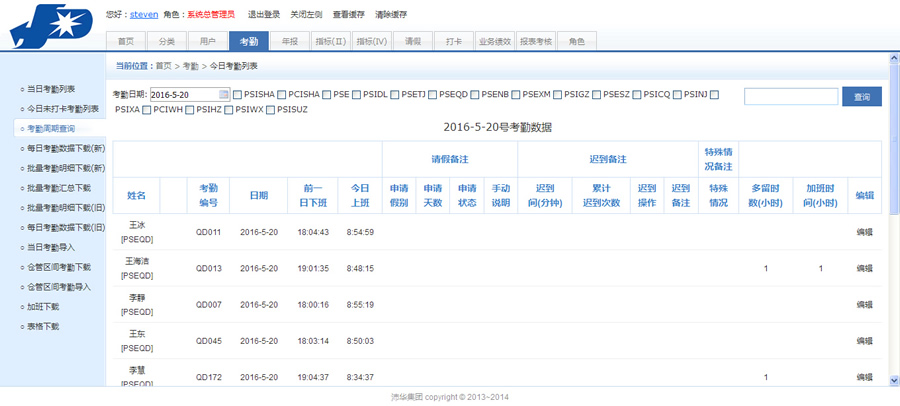Click 关闭左侧 to hide sidebar
This screenshot has height=406, width=900.
[x=306, y=14]
